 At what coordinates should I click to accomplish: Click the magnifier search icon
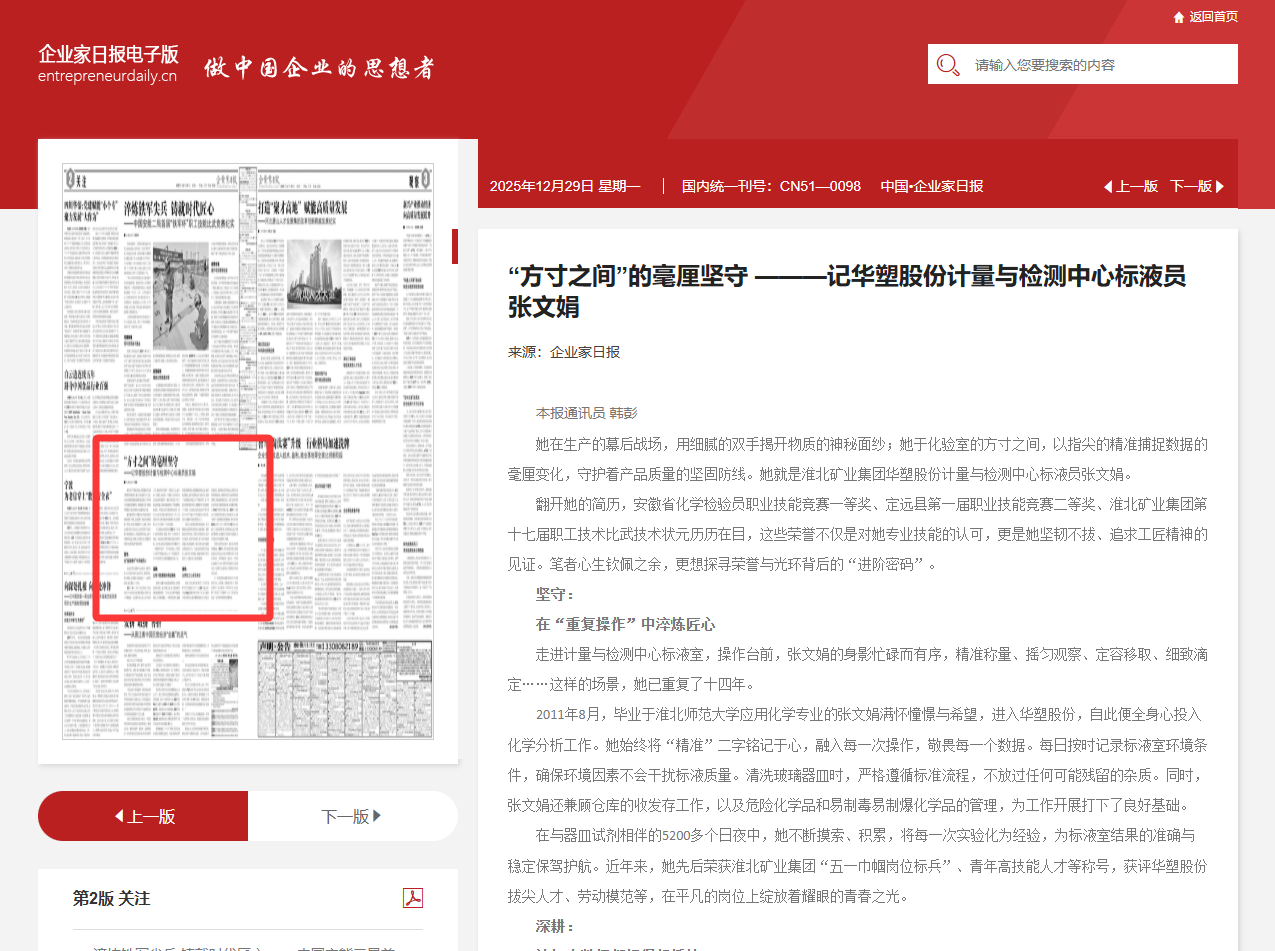pos(947,65)
